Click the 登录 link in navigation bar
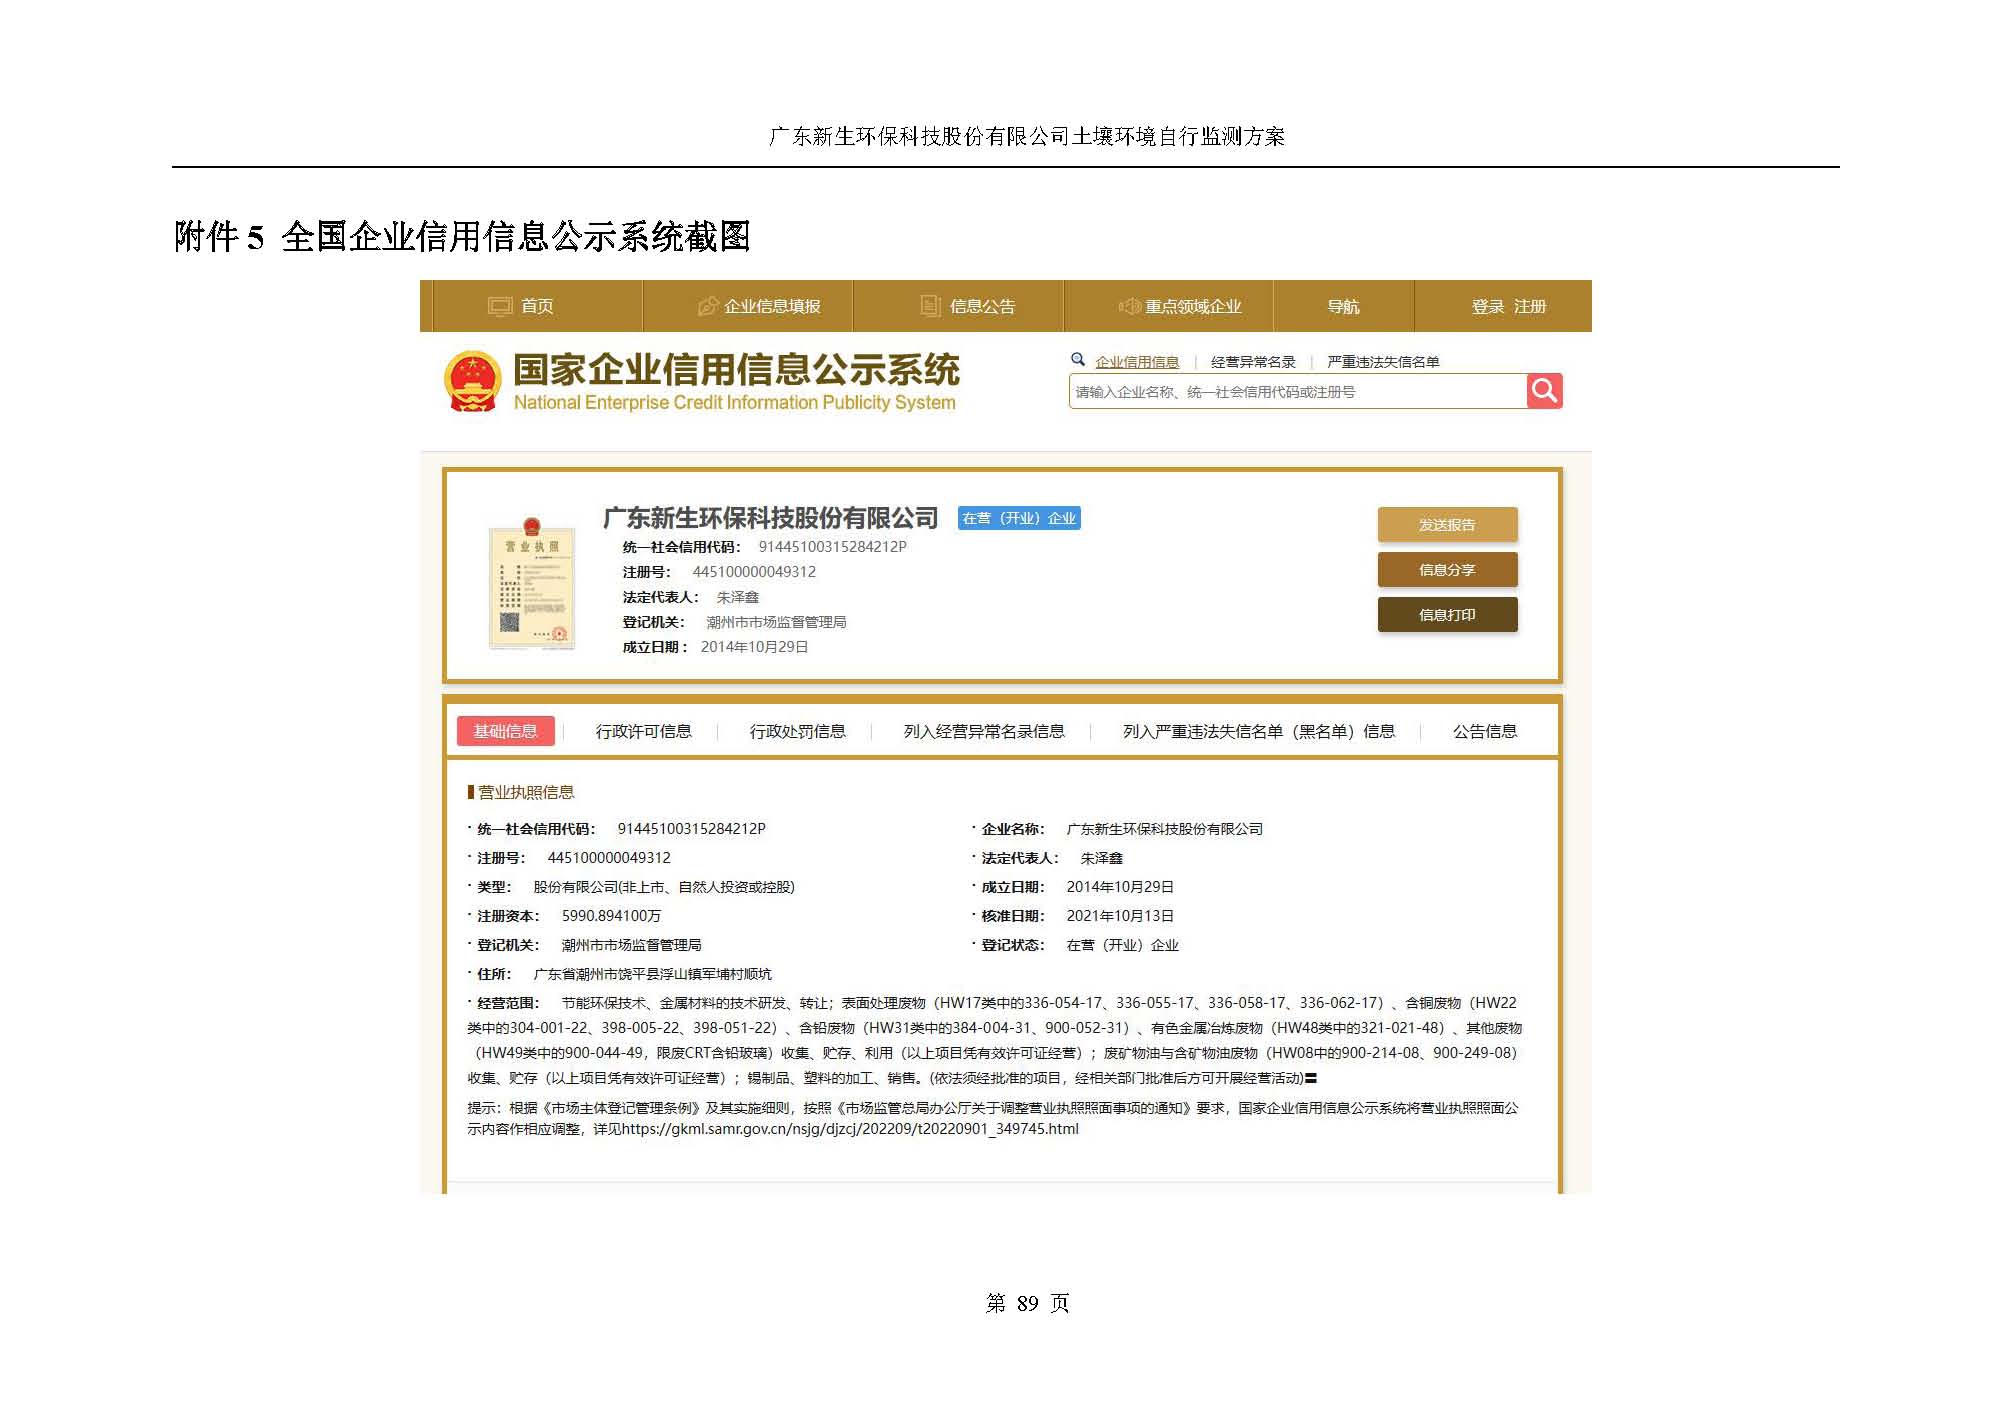 pos(1487,306)
